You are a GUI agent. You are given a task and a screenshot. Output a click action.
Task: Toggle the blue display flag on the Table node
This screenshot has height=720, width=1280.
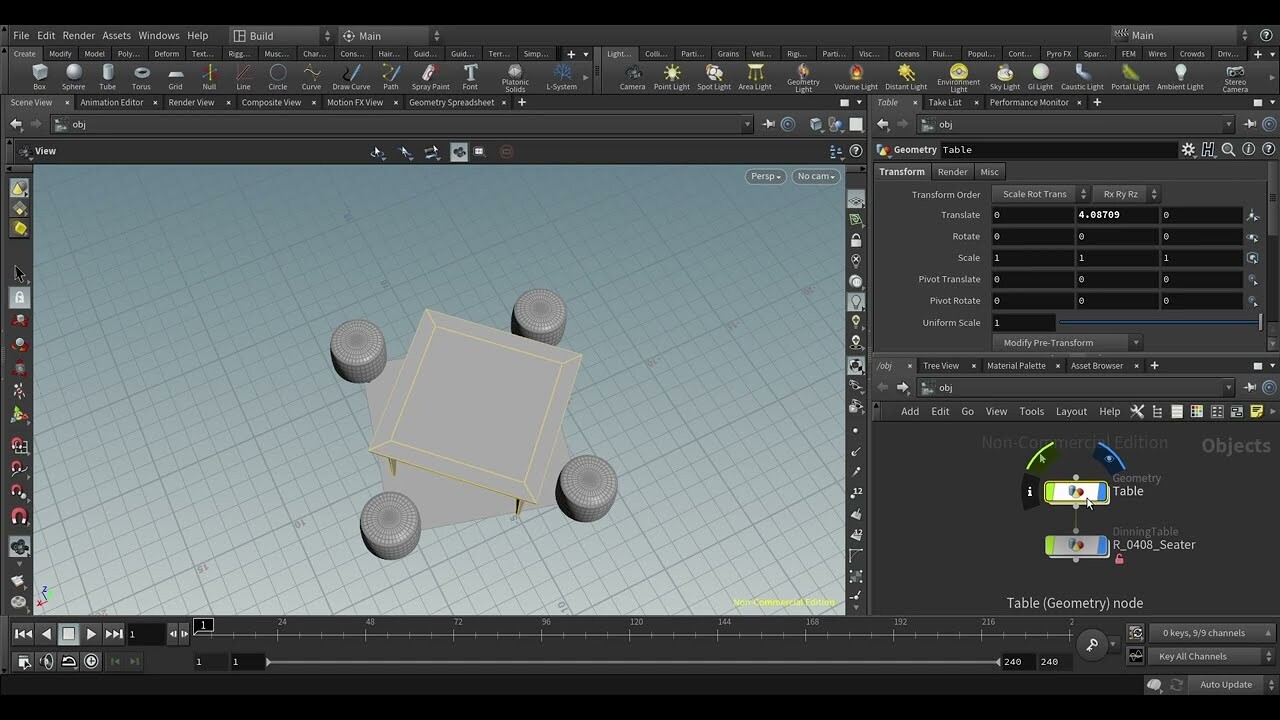click(1104, 491)
